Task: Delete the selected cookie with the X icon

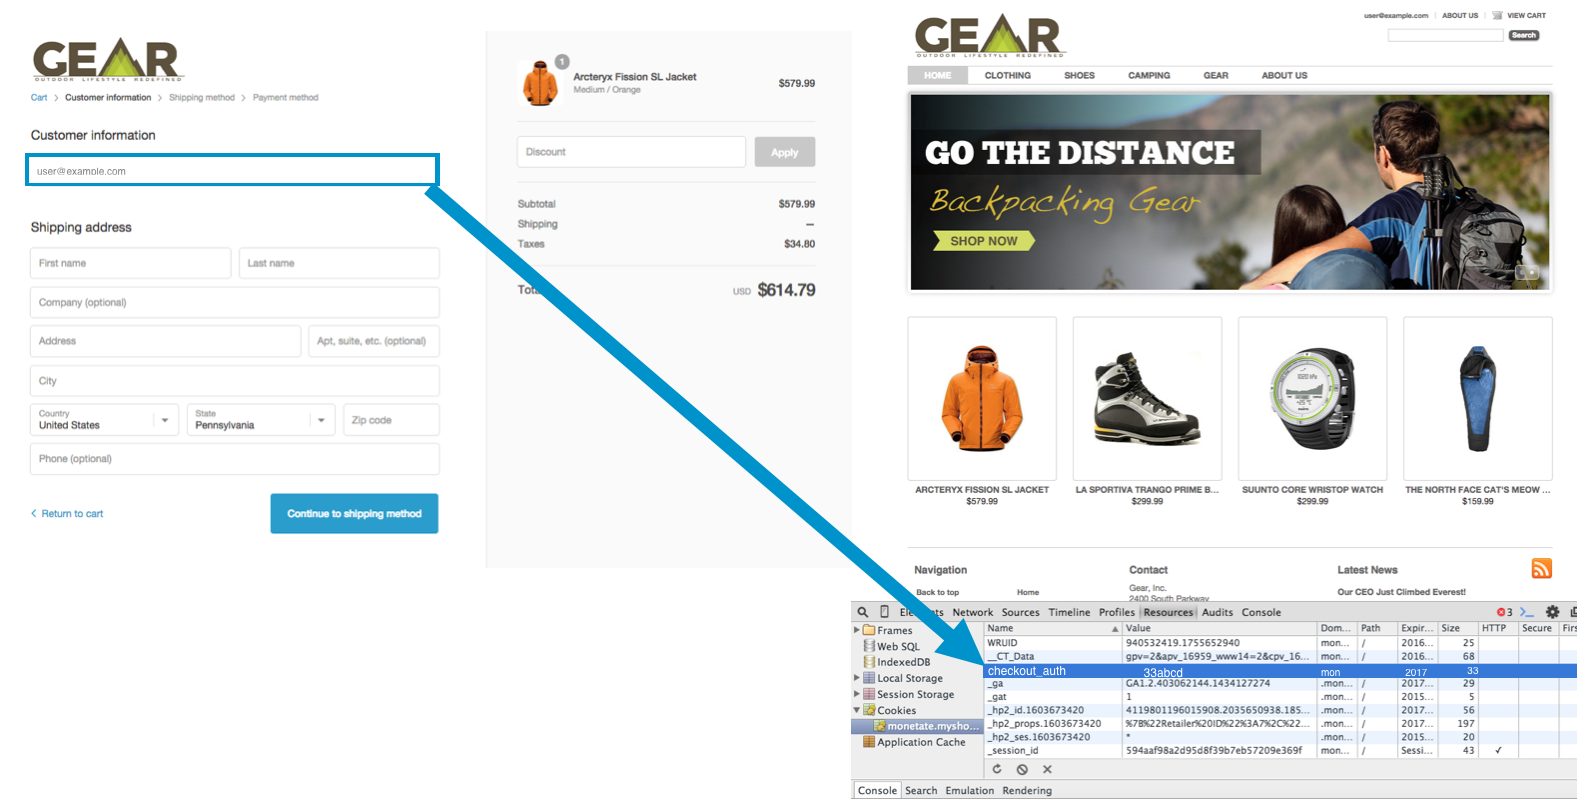Action: [1047, 769]
